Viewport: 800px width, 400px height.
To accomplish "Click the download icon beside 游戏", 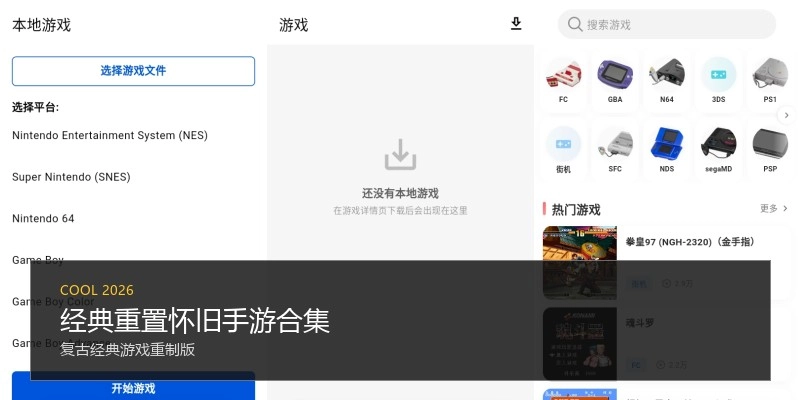I will [516, 24].
